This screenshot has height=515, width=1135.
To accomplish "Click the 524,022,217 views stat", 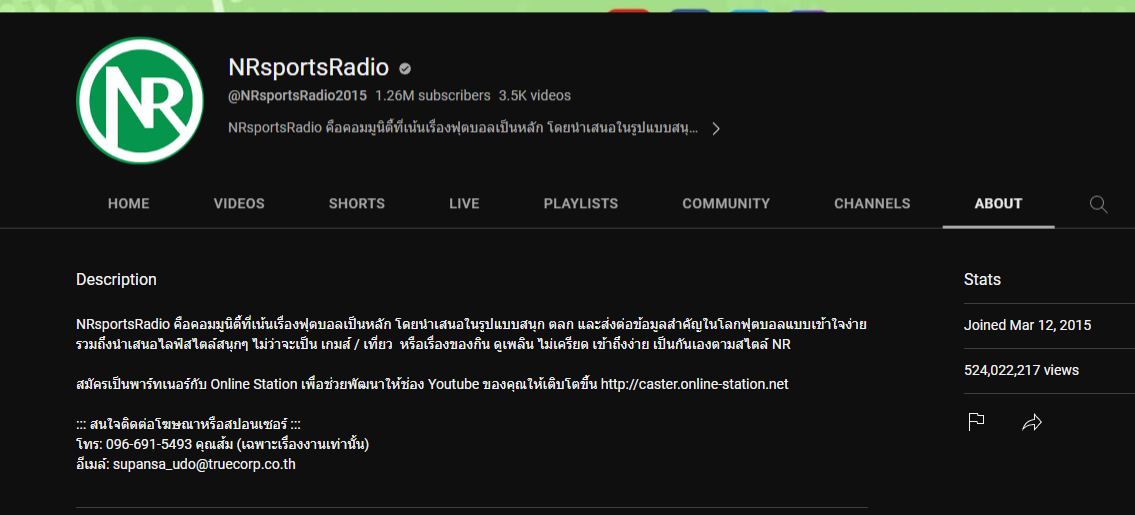I will [1021, 370].
